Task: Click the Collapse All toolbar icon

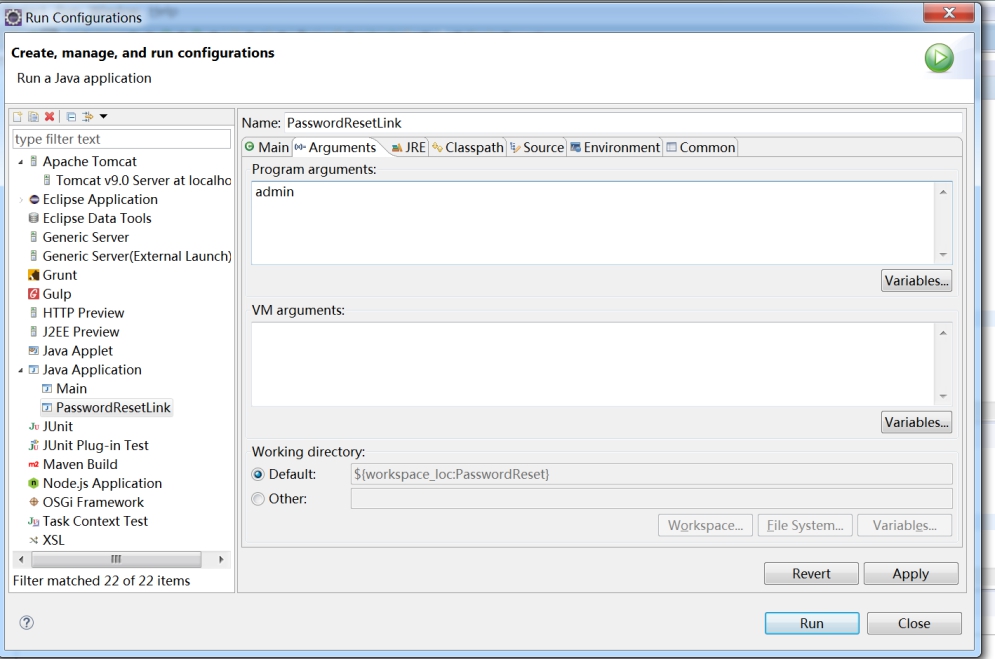Action: coord(71,117)
